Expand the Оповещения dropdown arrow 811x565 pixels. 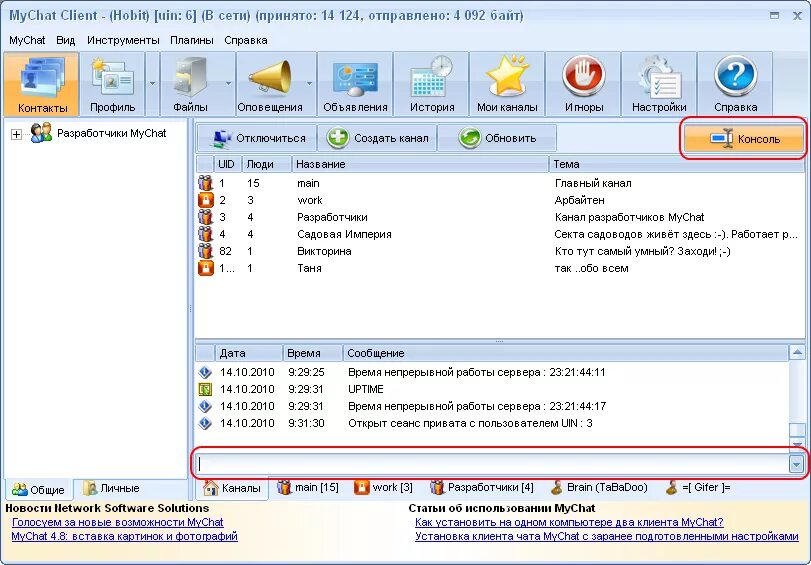[x=309, y=84]
